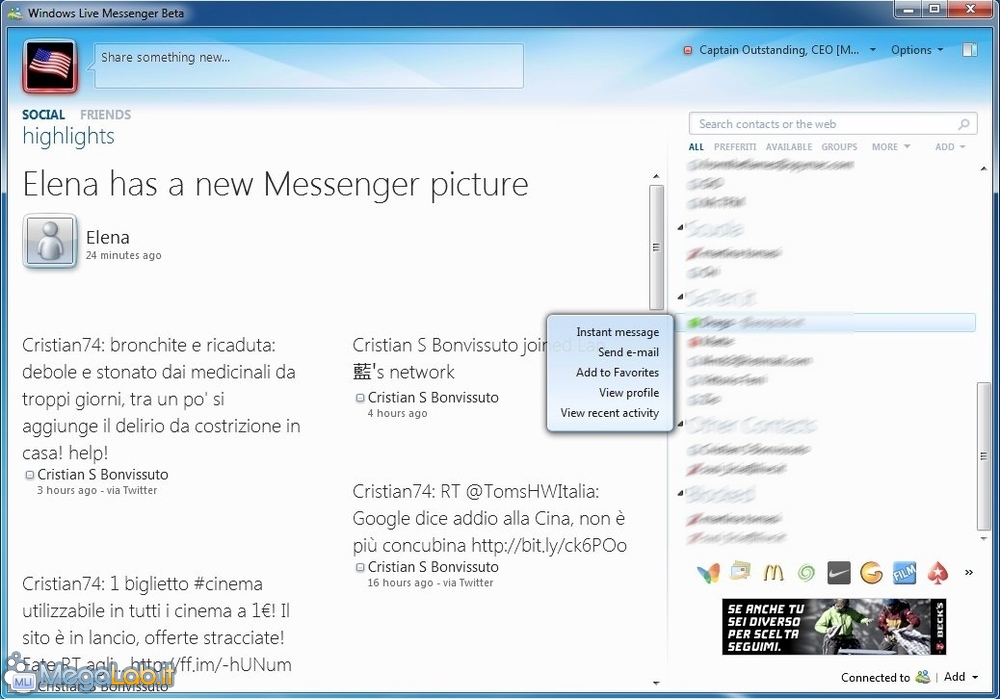The height and width of the screenshot is (699, 1000).
Task: Click the American flag profile picture
Action: [50, 66]
